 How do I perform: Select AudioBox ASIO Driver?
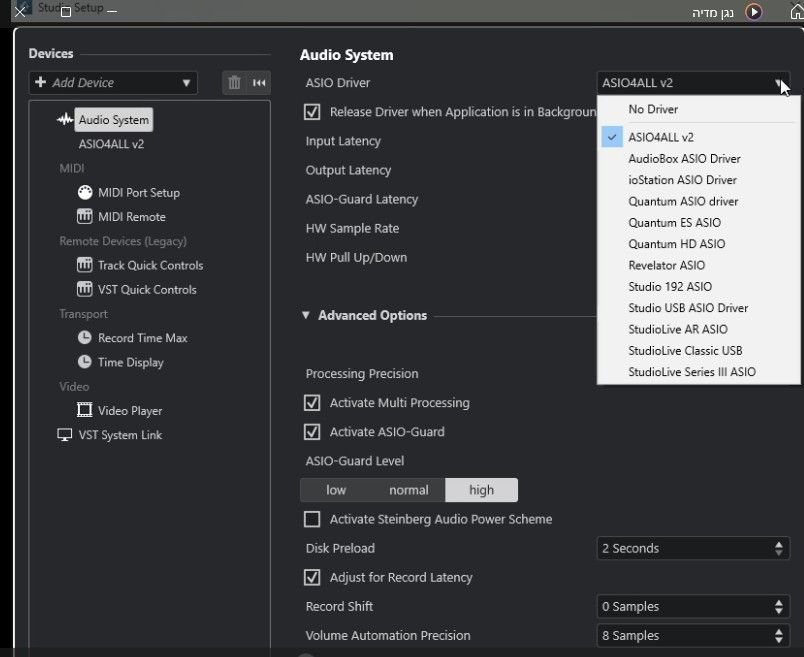click(x=699, y=158)
